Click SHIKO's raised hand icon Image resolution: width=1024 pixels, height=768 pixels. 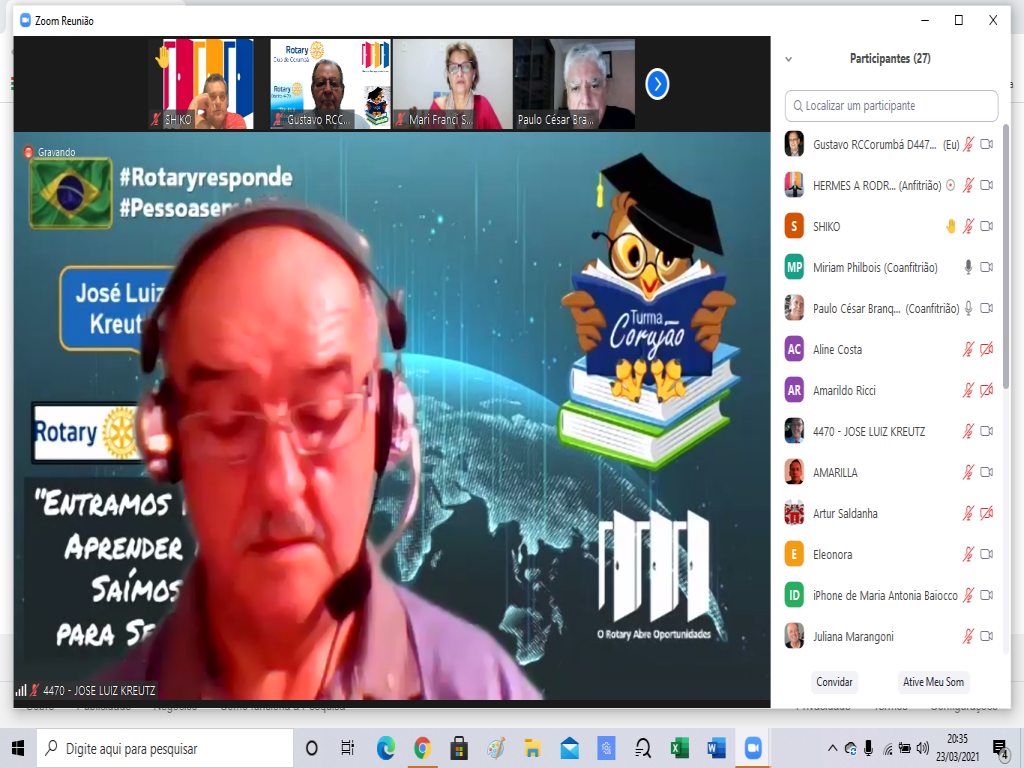(x=951, y=227)
